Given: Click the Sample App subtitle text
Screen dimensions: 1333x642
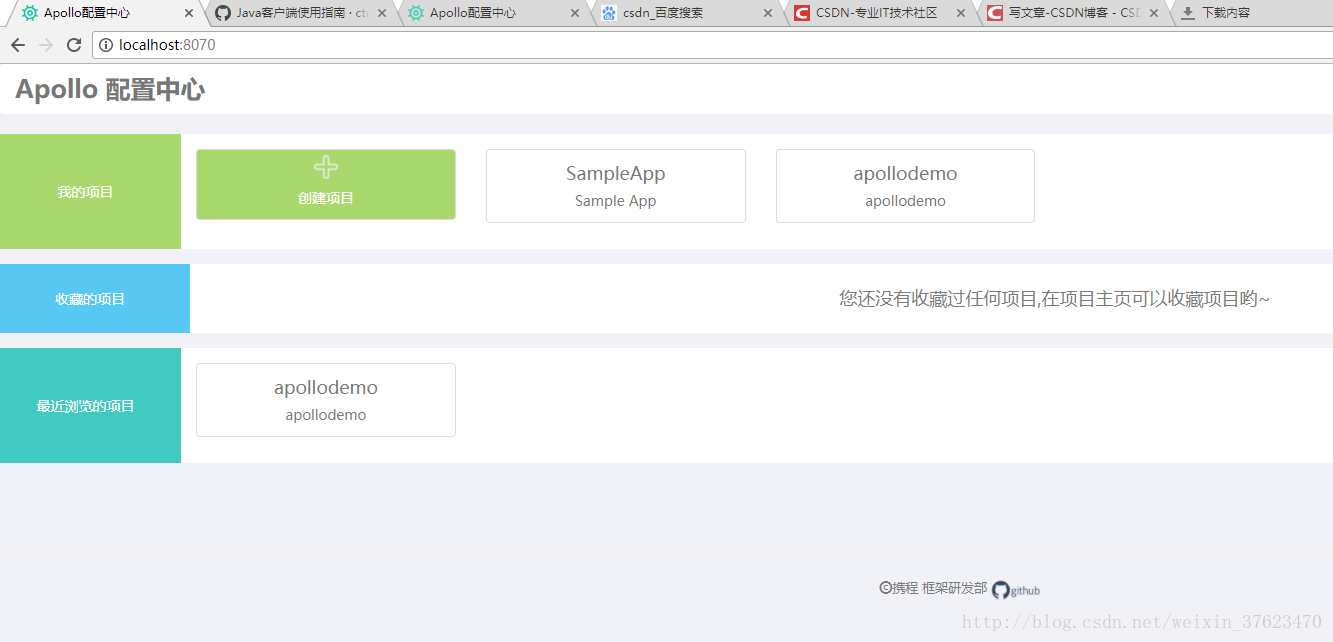Looking at the screenshot, I should [x=616, y=201].
